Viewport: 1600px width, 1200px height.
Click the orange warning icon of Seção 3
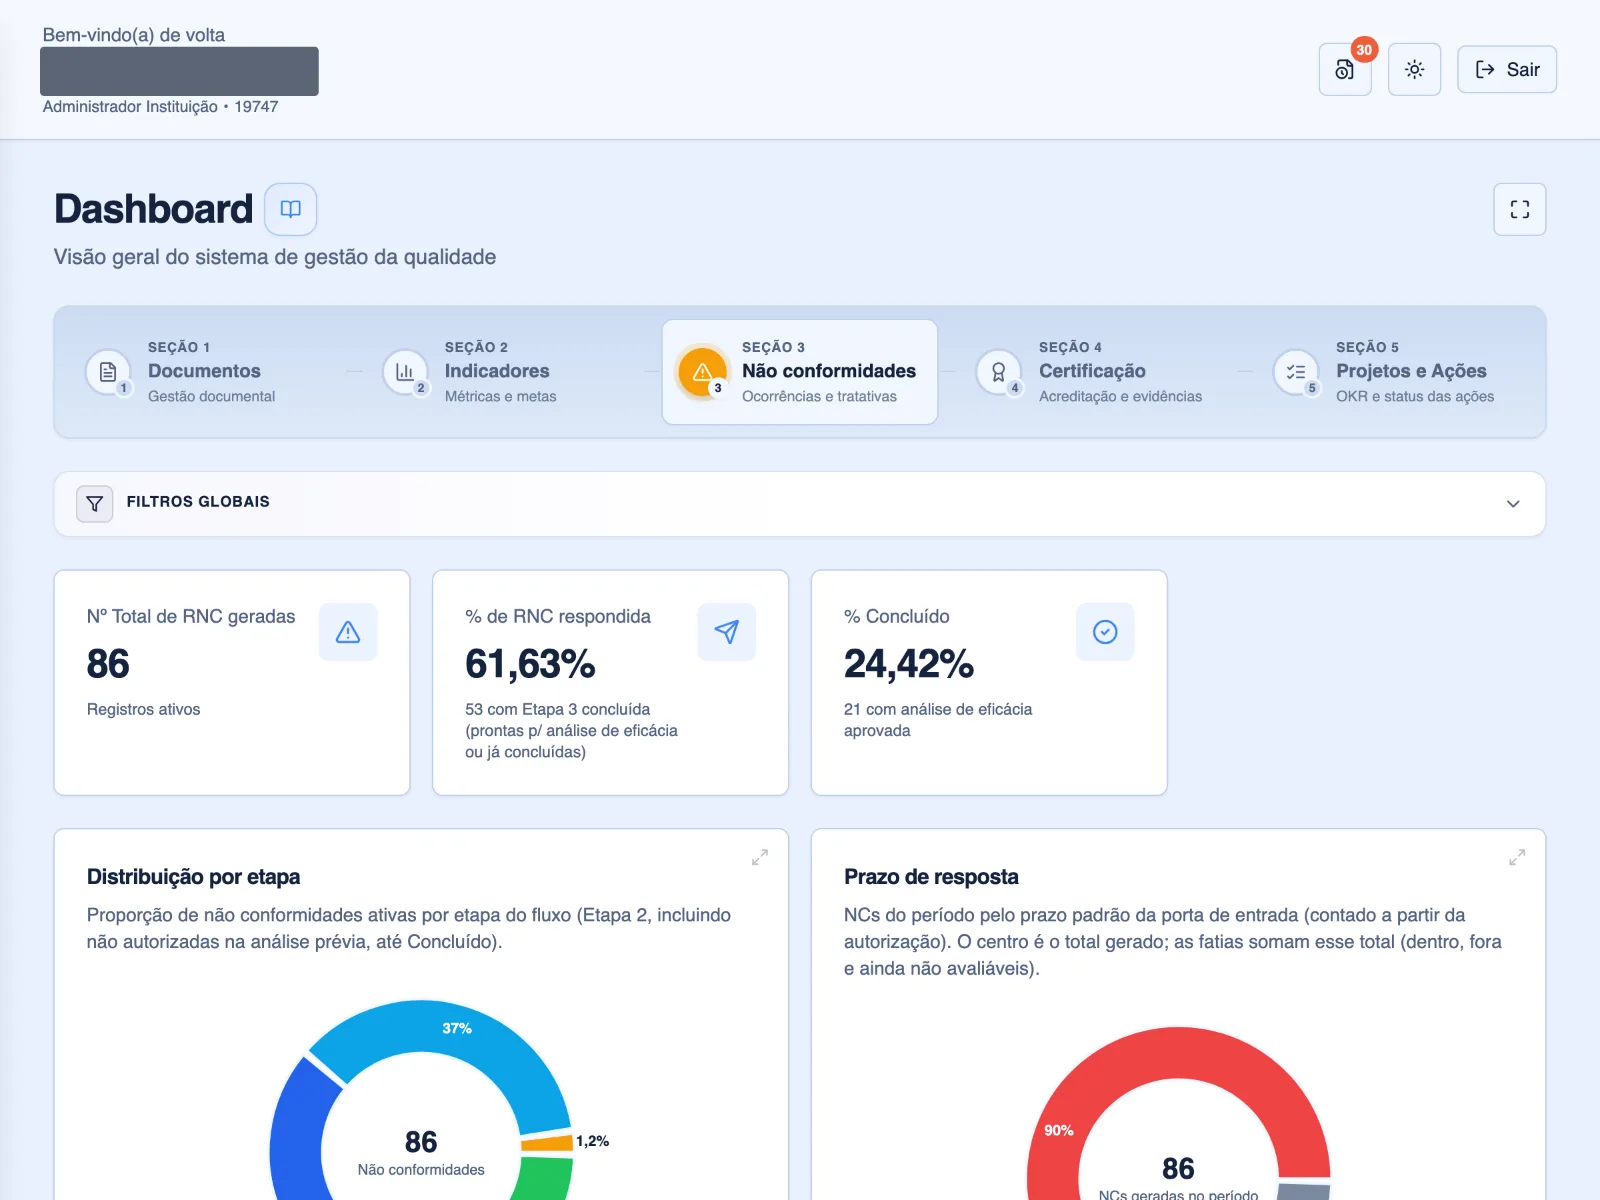click(702, 372)
